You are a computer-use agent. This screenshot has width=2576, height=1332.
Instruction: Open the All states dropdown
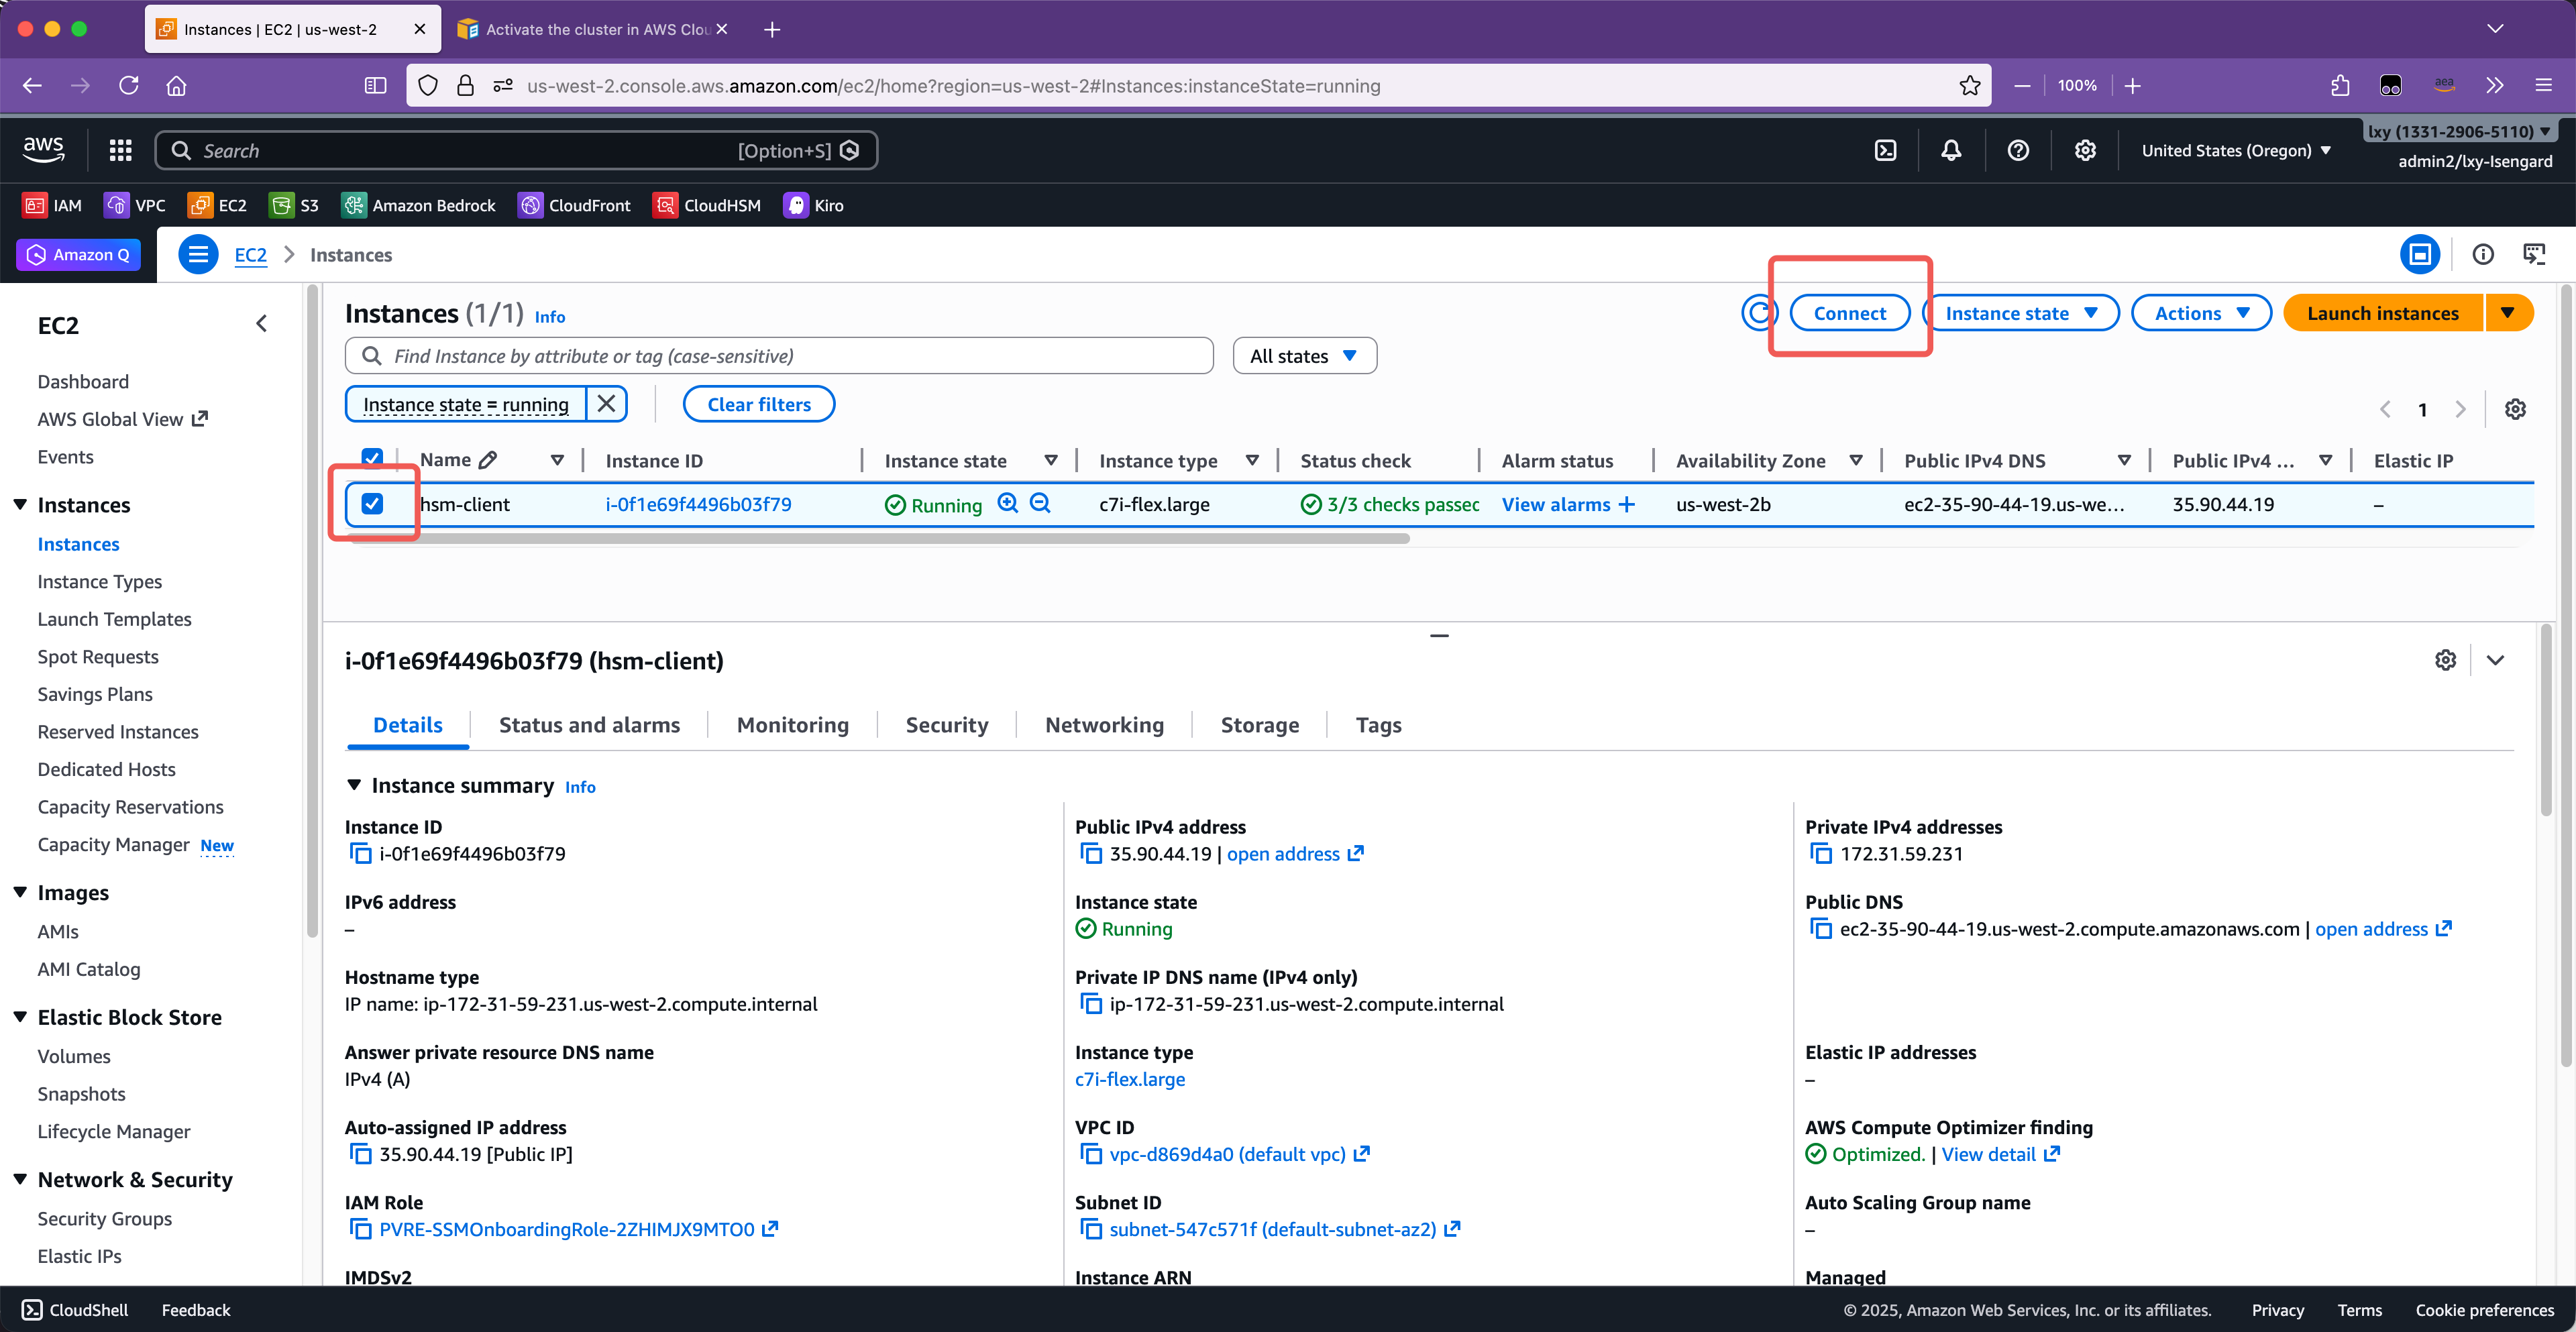(x=1304, y=356)
